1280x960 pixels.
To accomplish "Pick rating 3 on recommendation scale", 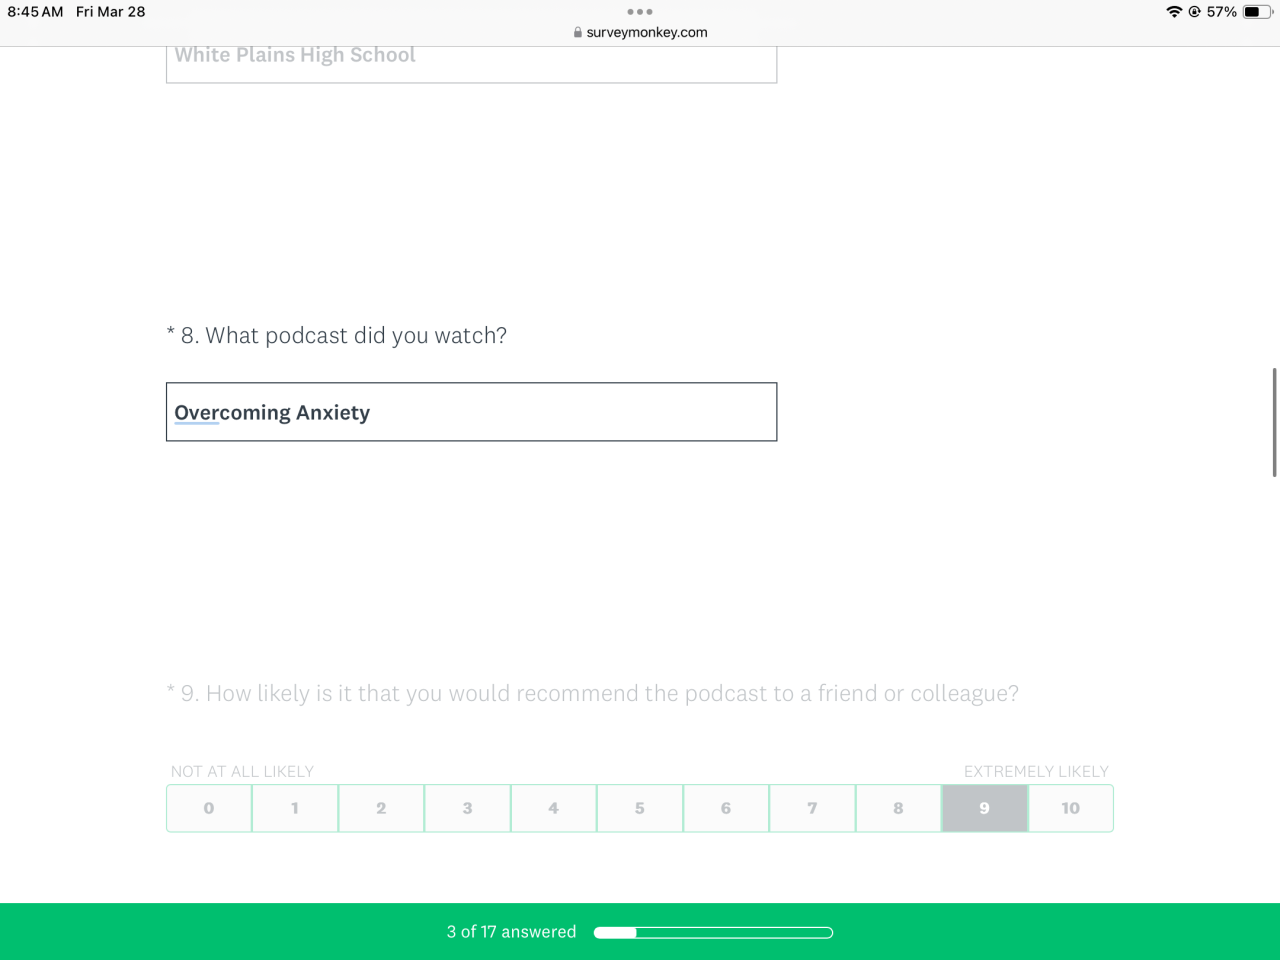I will coord(467,808).
